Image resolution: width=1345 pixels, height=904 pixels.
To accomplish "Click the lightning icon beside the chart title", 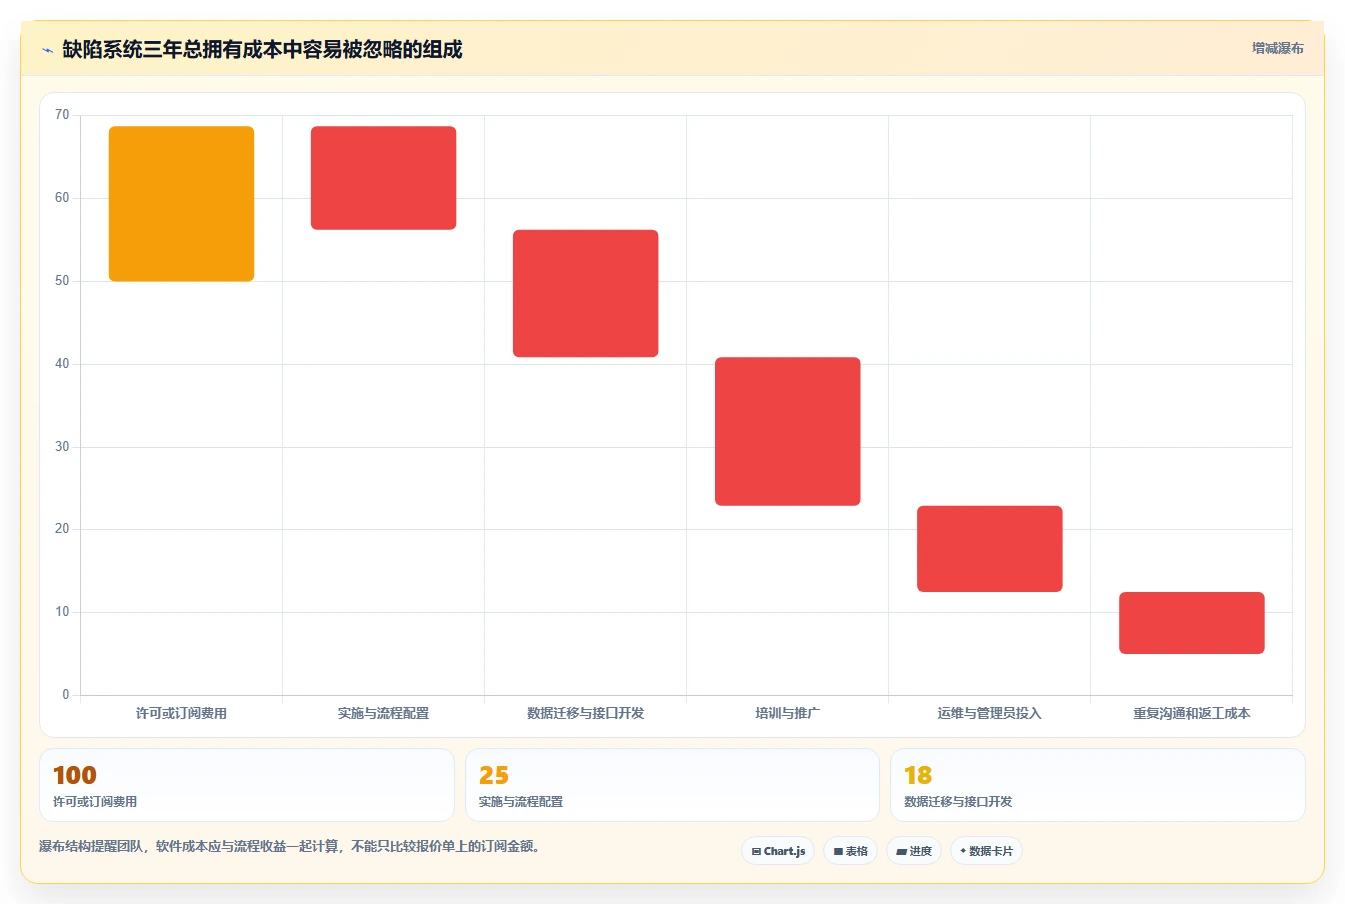I will 47,50.
